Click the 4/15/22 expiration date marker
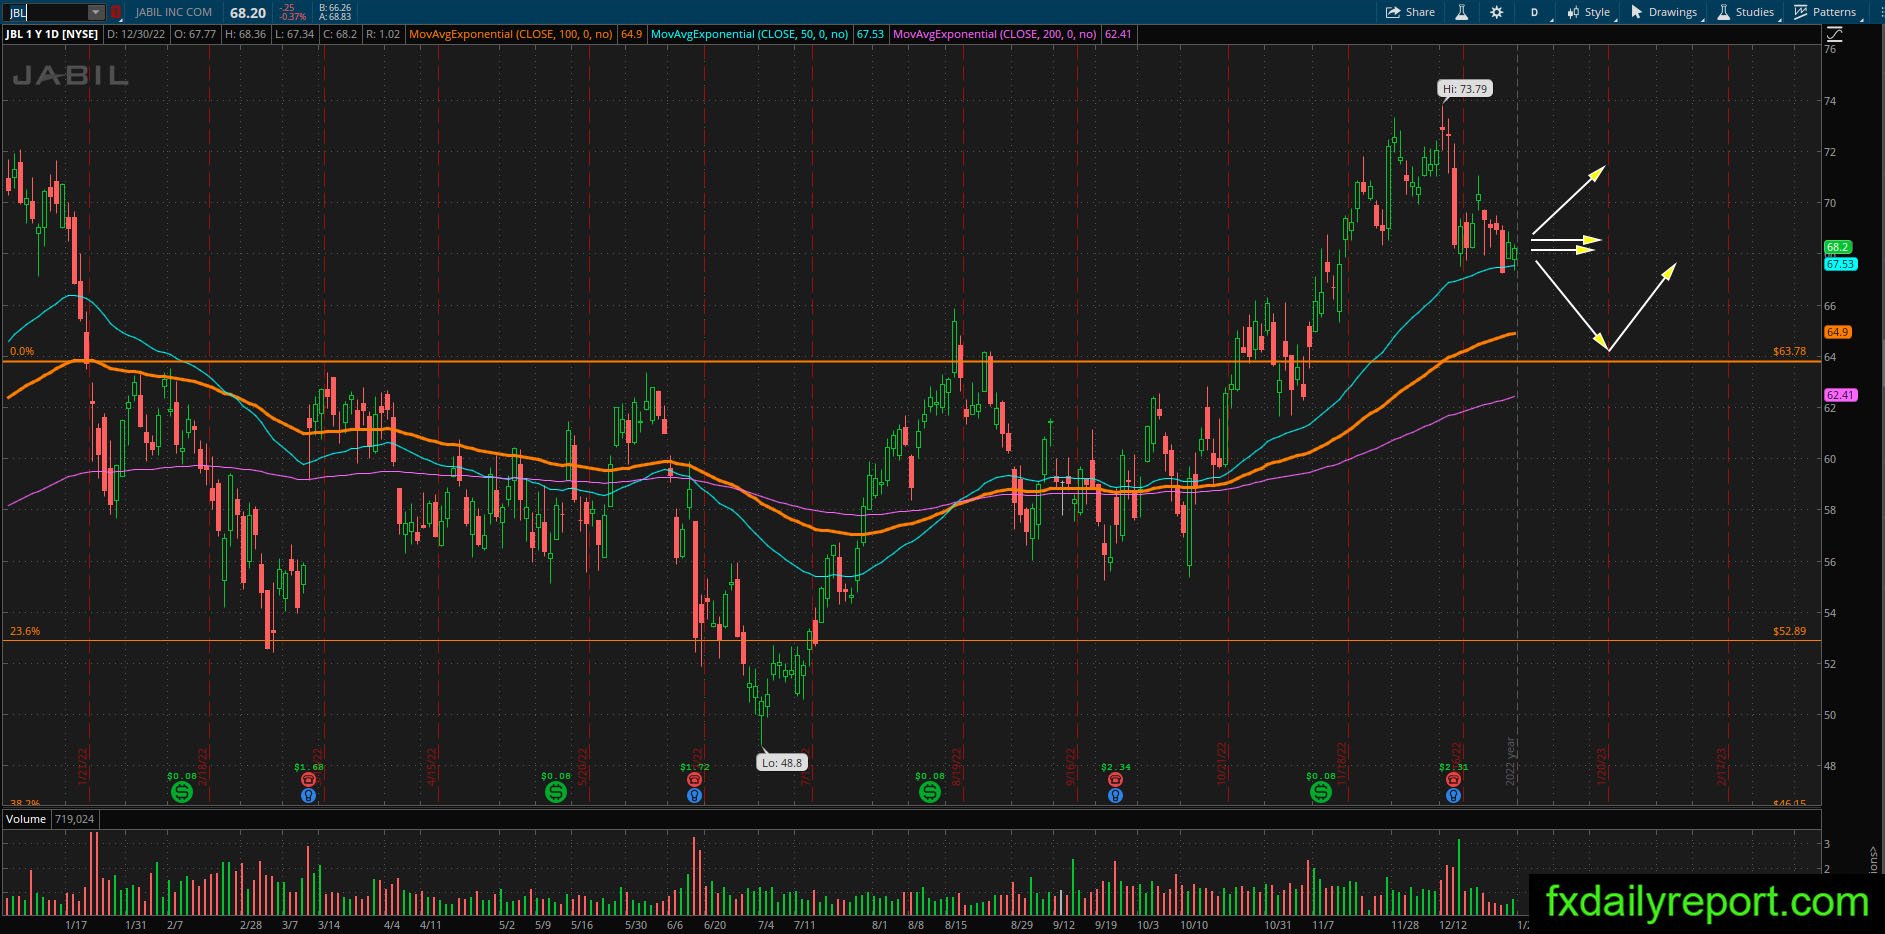1885x934 pixels. [432, 767]
